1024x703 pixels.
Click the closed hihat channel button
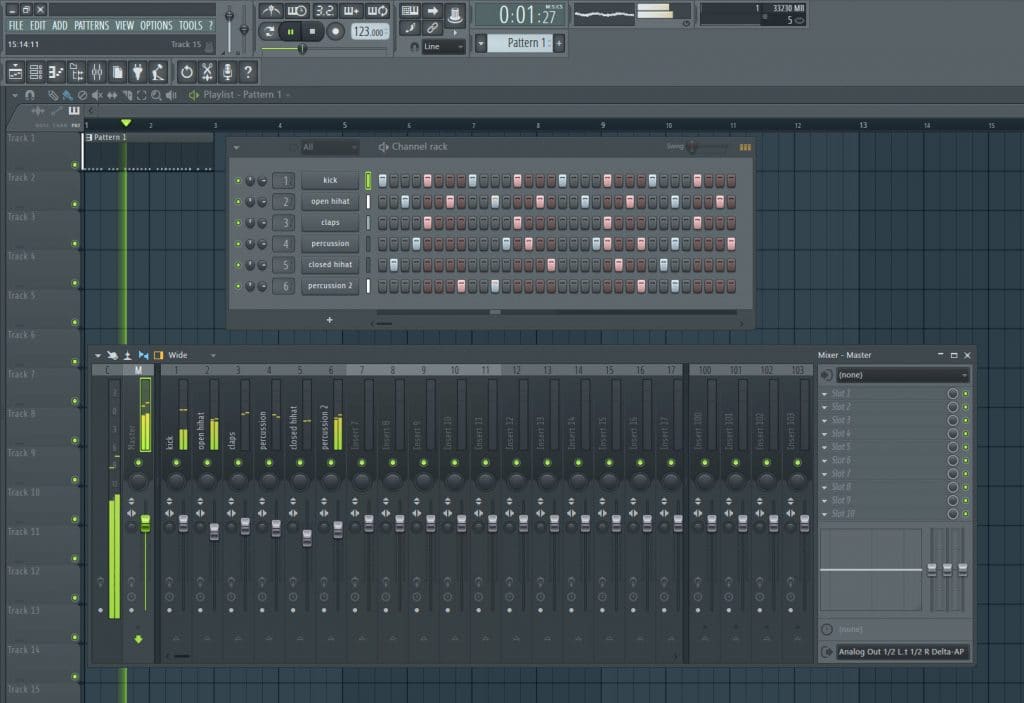coord(330,265)
